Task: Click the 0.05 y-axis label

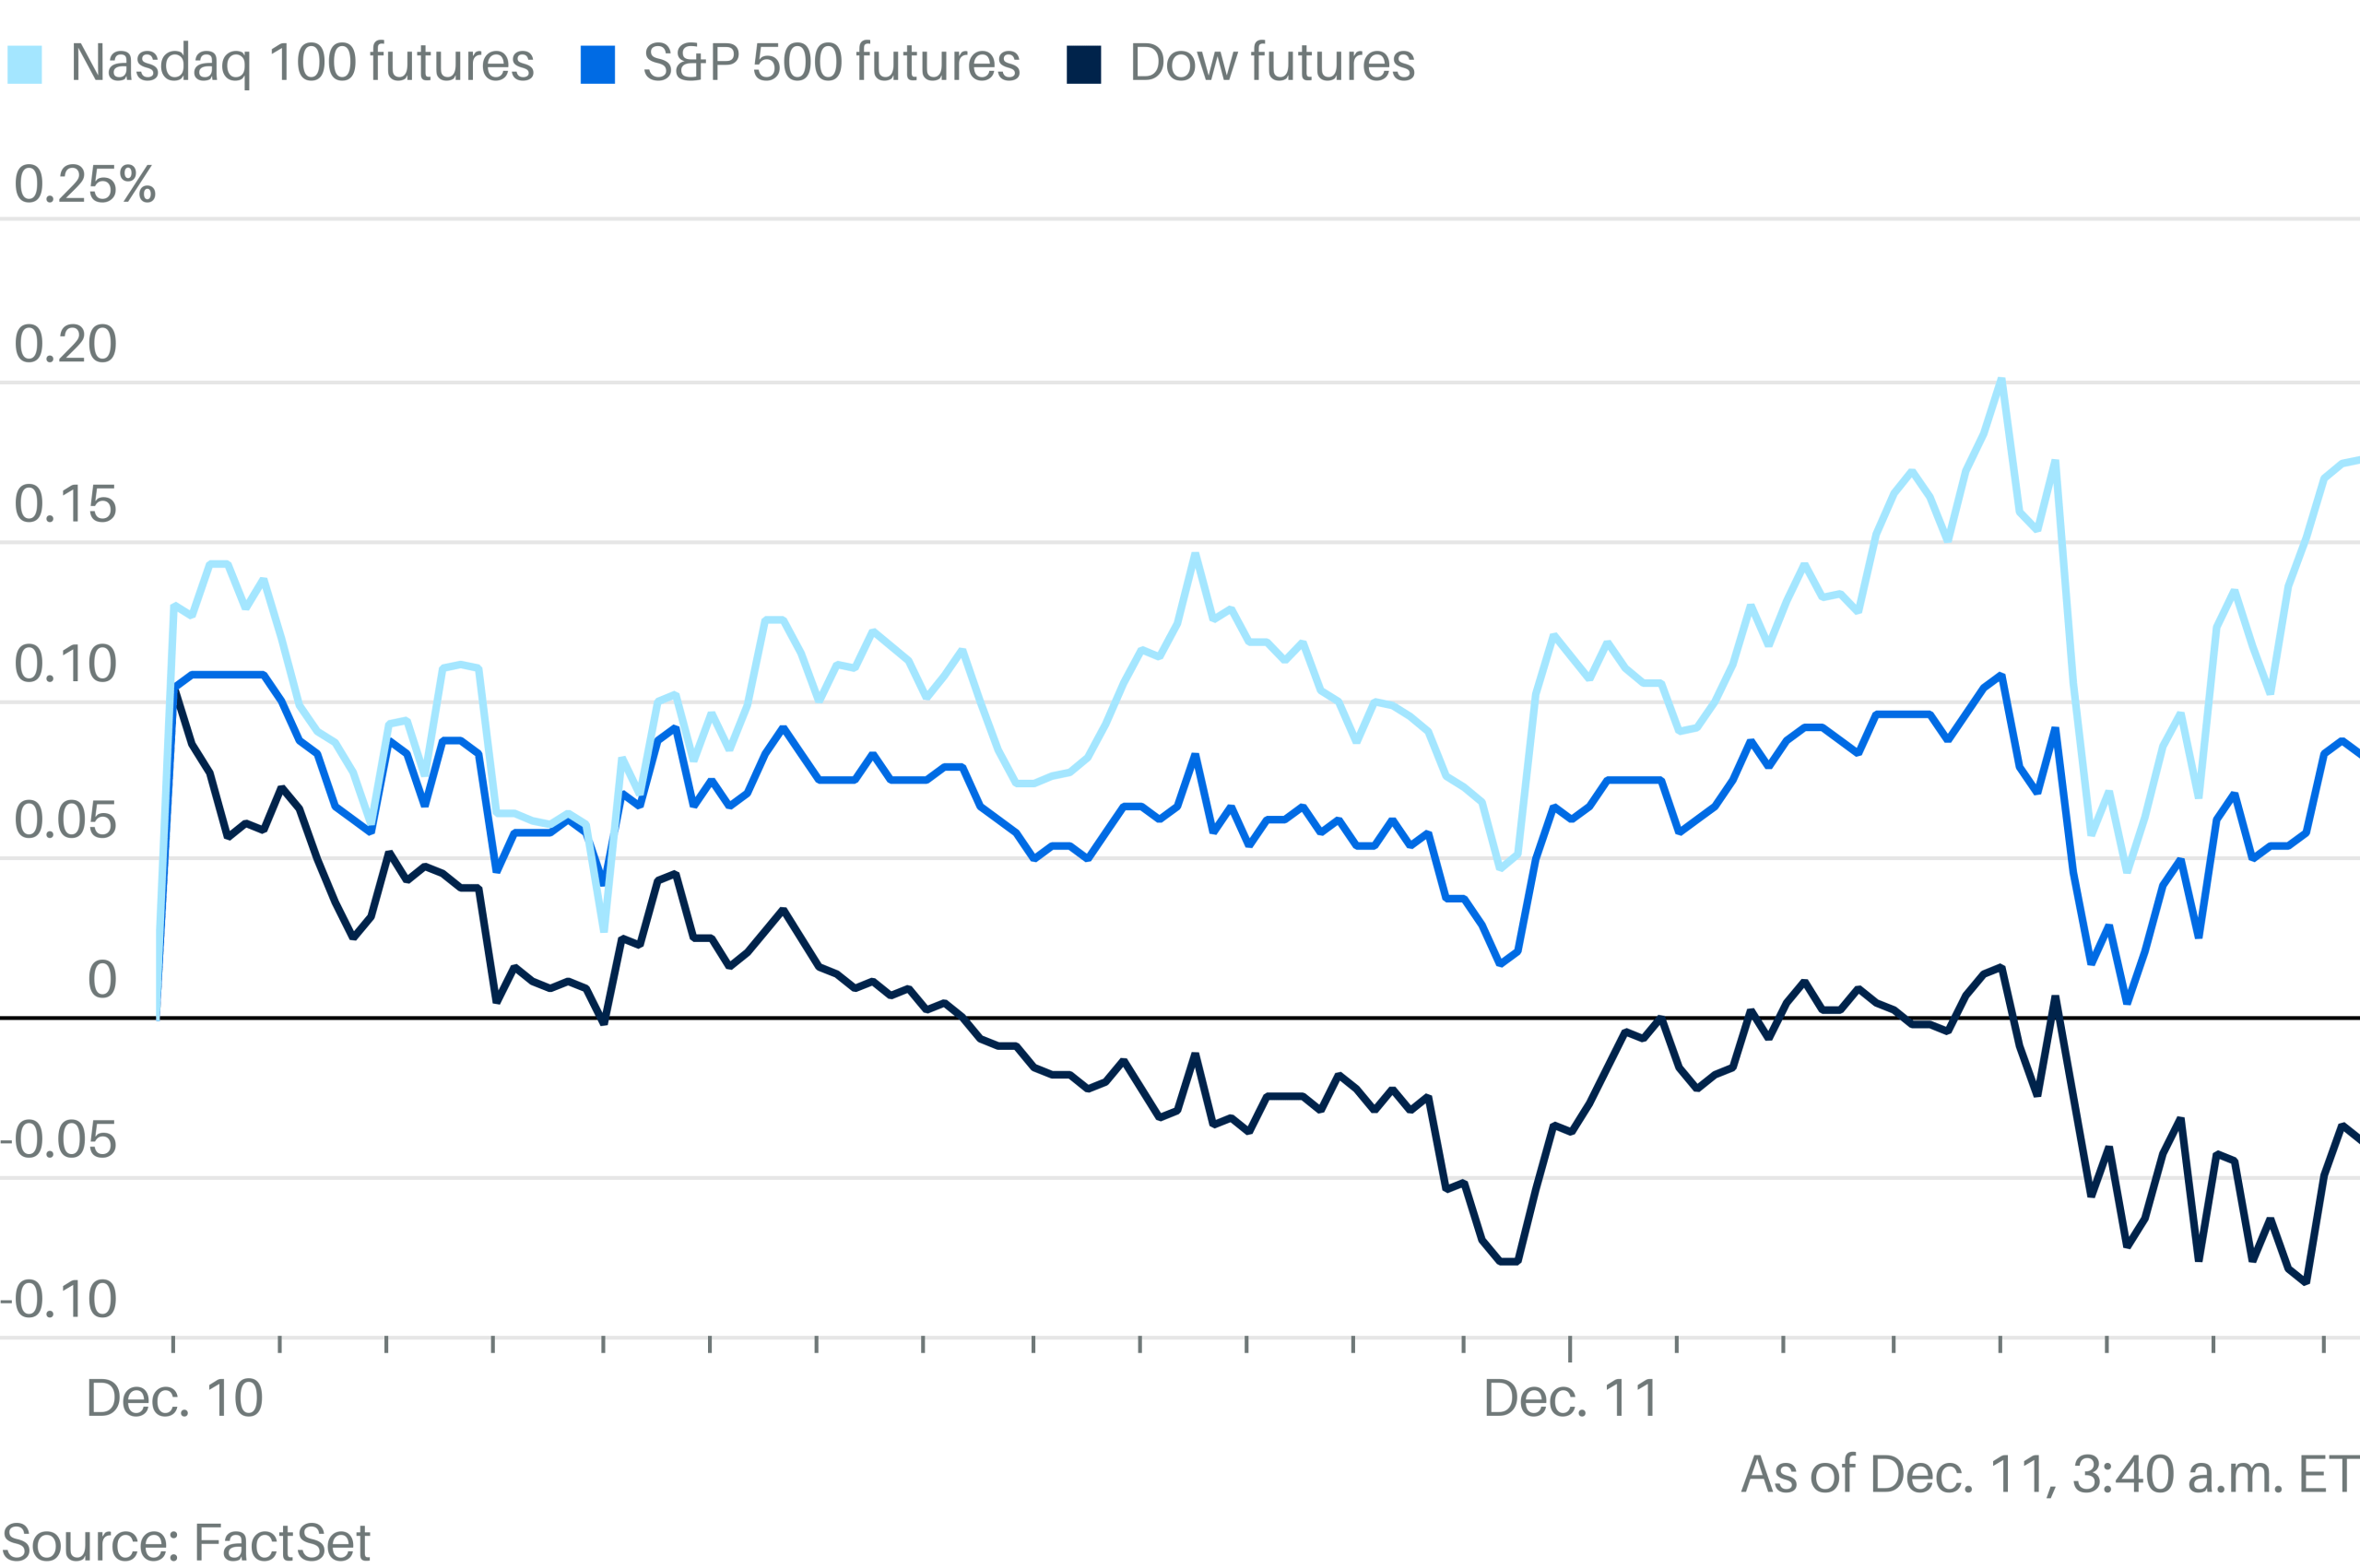Action: 65,821
